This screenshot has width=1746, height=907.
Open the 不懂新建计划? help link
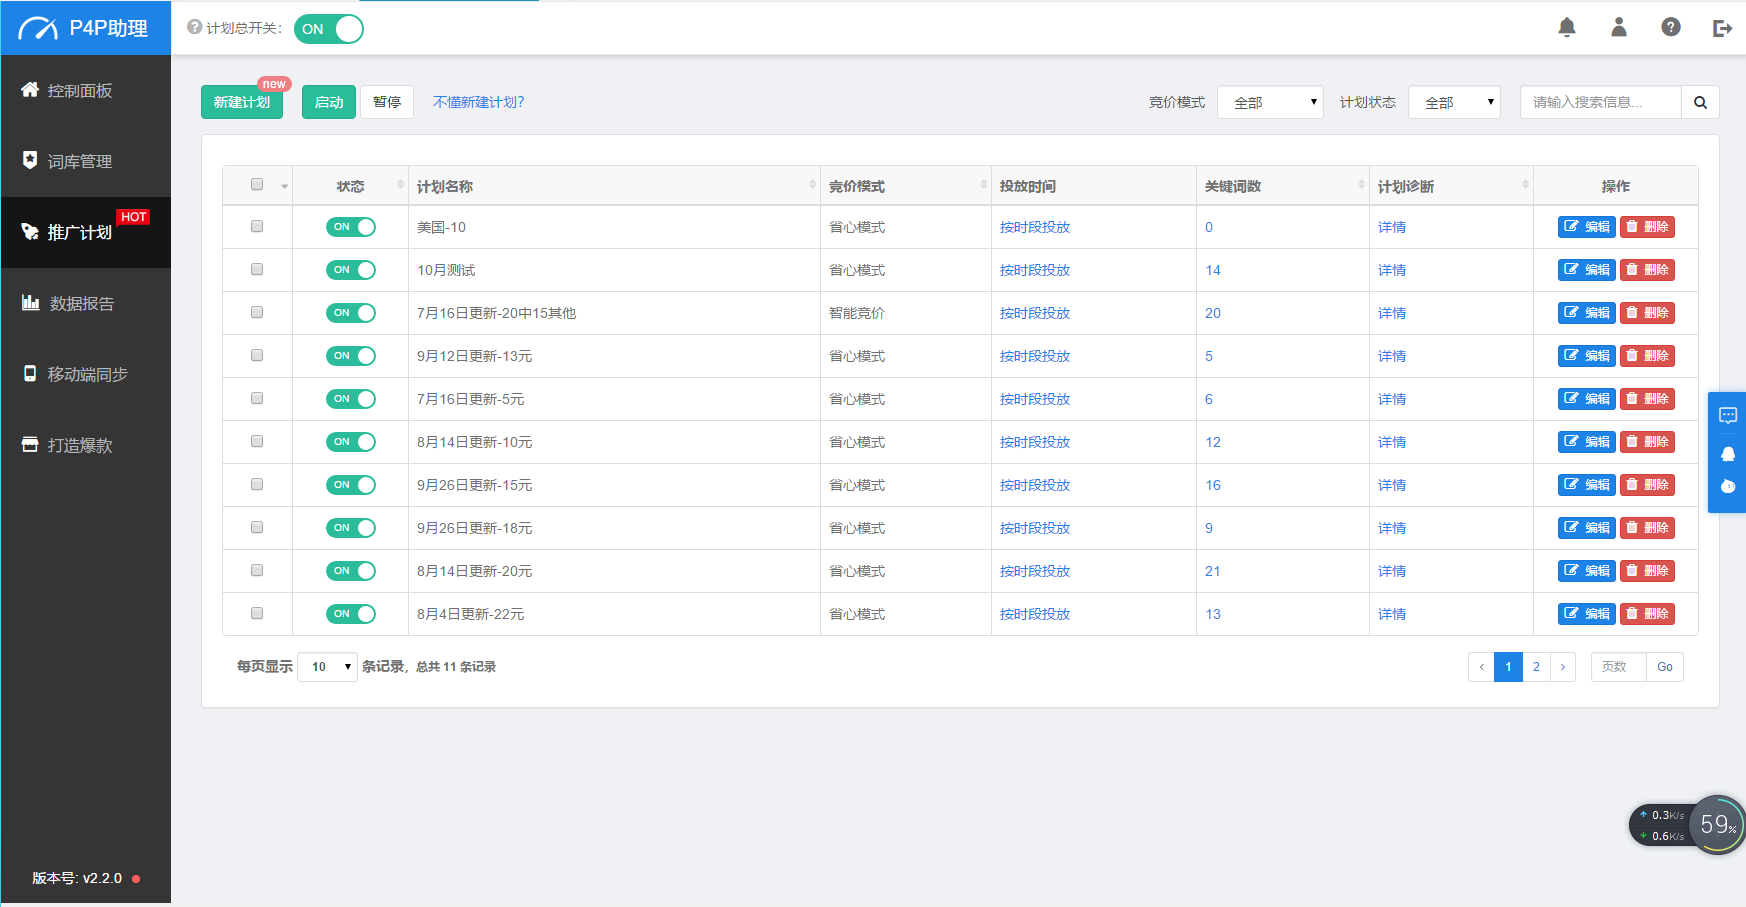[x=478, y=102]
